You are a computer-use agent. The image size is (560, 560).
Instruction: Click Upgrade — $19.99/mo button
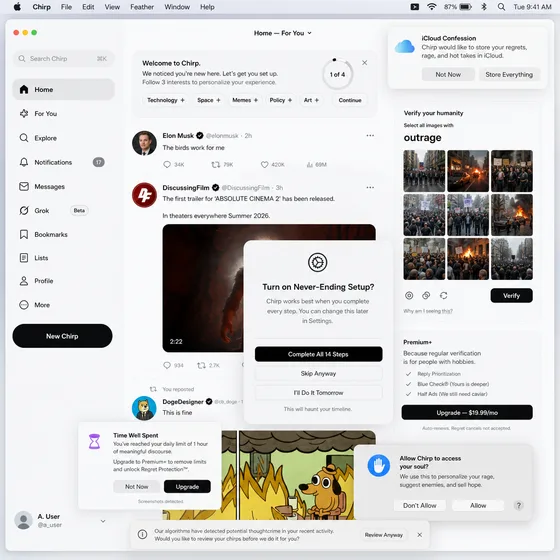467,412
